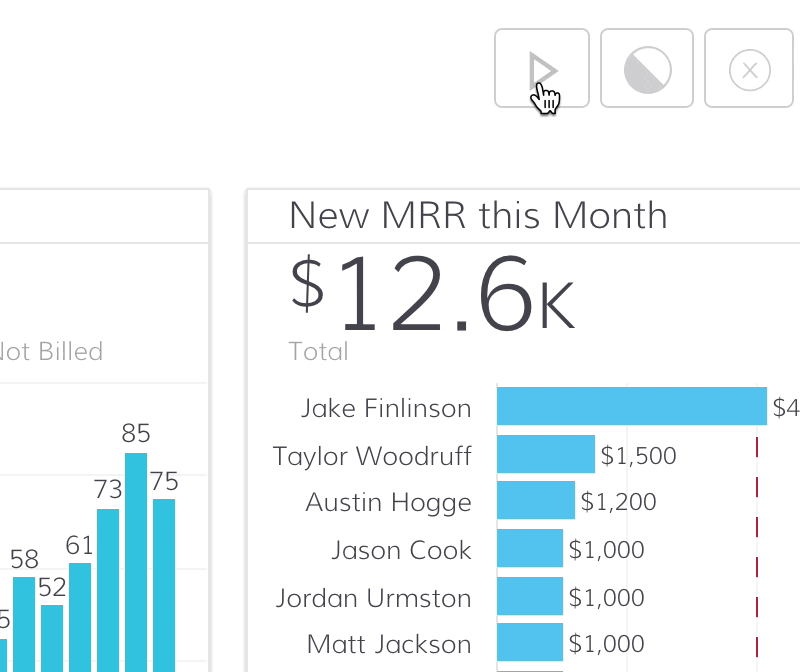Click the Not Billed label
This screenshot has height=672, width=800.
point(50,352)
